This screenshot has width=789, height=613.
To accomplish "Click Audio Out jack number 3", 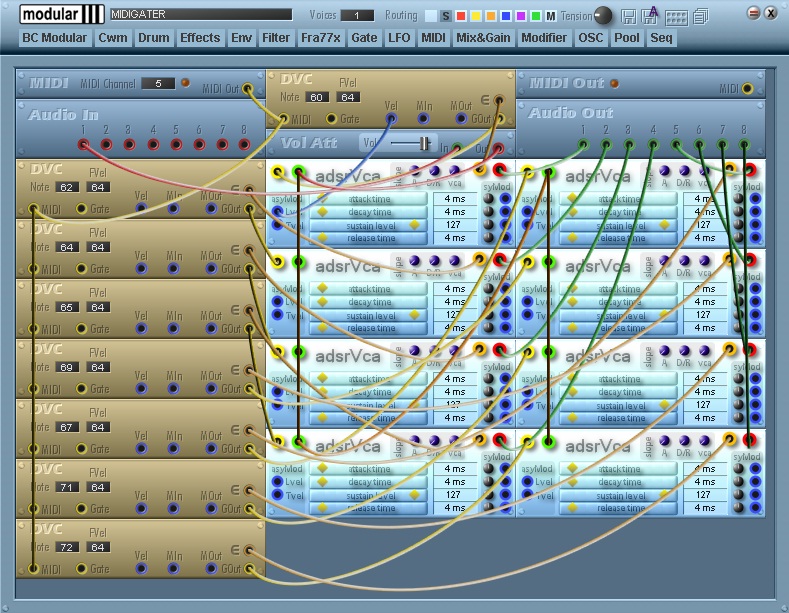I will tap(629, 145).
